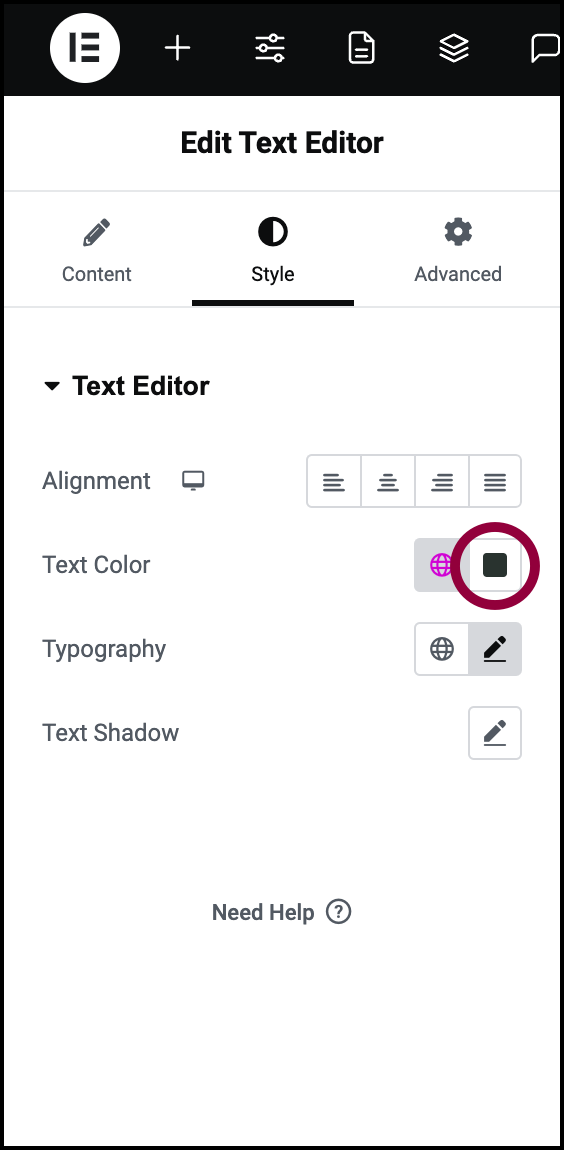Switch to the Content tab

(x=97, y=251)
